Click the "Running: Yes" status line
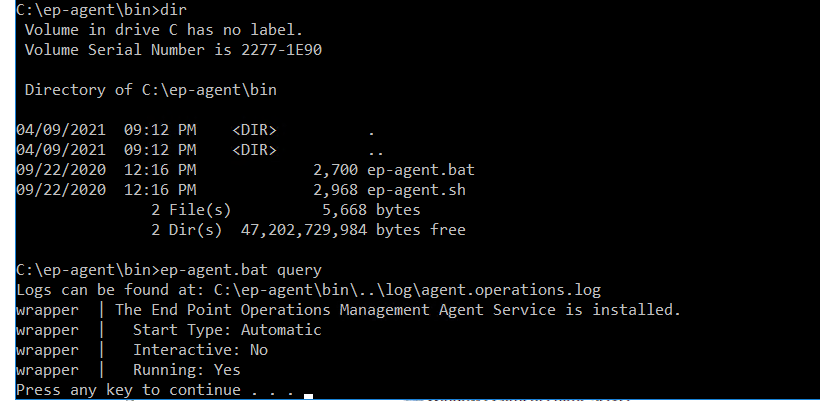This screenshot has height=401, width=820. tap(187, 370)
